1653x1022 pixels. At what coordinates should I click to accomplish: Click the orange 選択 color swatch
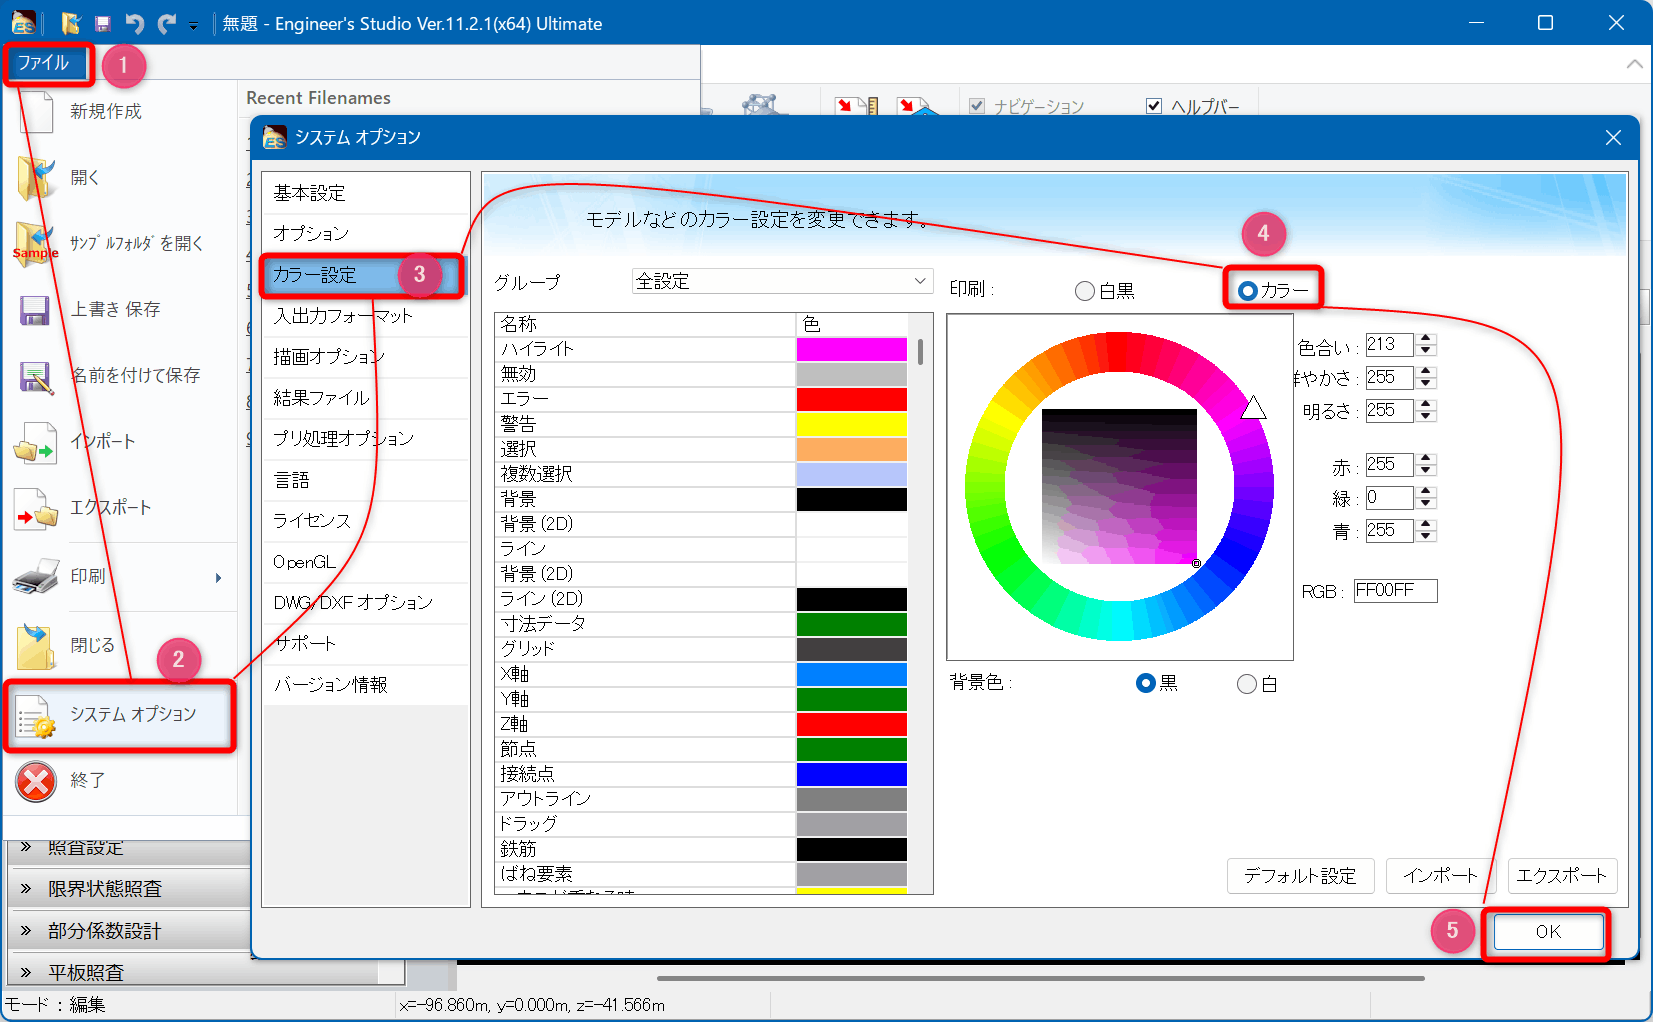(852, 449)
